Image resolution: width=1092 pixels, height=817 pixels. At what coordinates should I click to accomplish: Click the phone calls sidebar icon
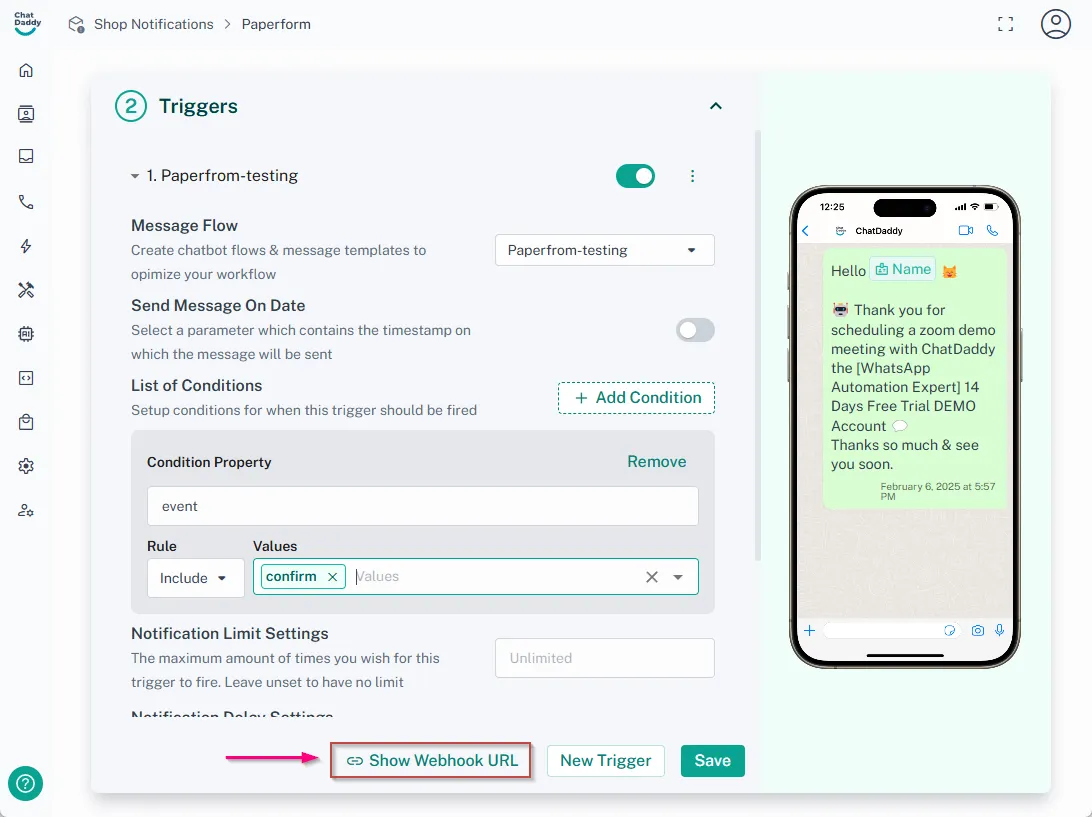[x=26, y=202]
